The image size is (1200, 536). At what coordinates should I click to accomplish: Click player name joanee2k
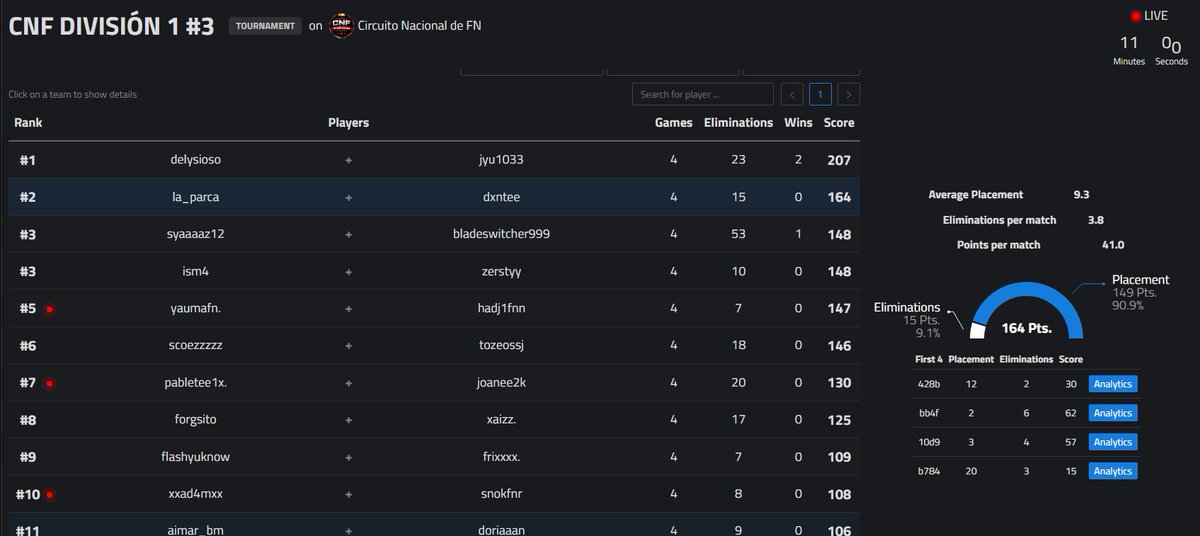coord(501,382)
